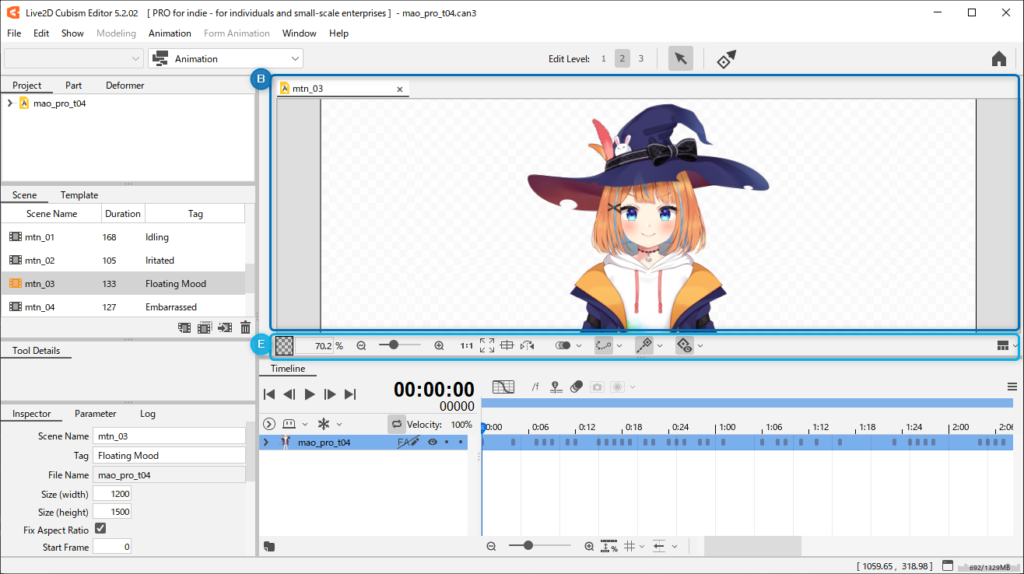Toggle the Fix Aspect Ratio checkbox

pyautogui.click(x=100, y=528)
